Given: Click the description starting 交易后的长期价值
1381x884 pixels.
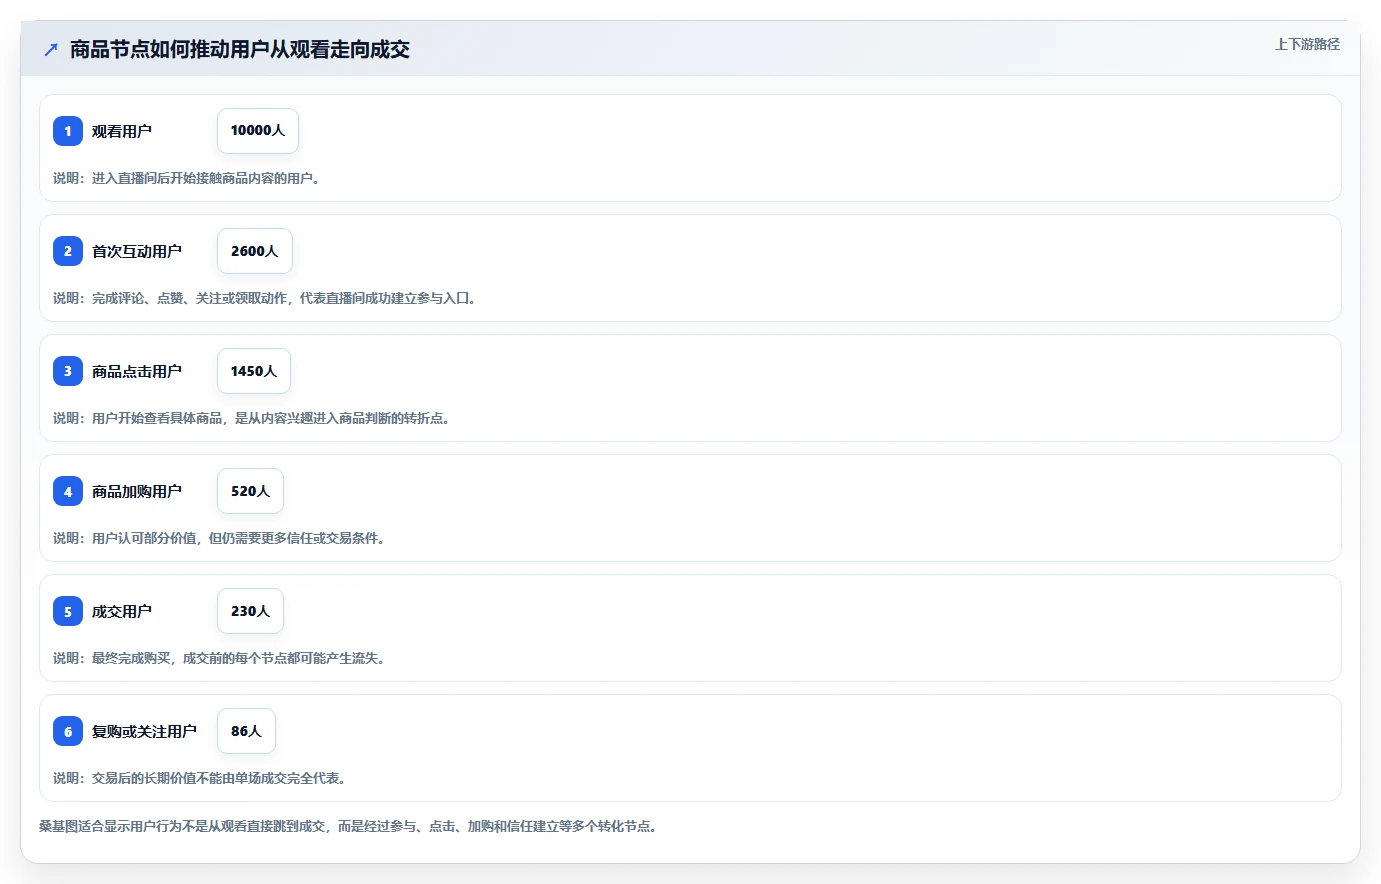Looking at the screenshot, I should [199, 778].
